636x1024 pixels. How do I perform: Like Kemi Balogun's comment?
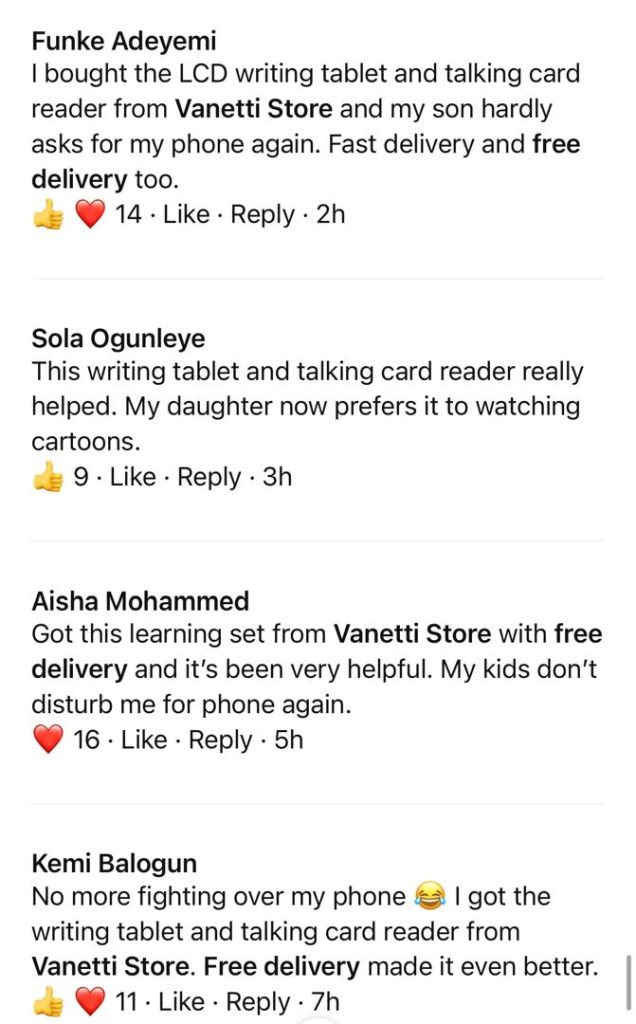pos(181,1003)
